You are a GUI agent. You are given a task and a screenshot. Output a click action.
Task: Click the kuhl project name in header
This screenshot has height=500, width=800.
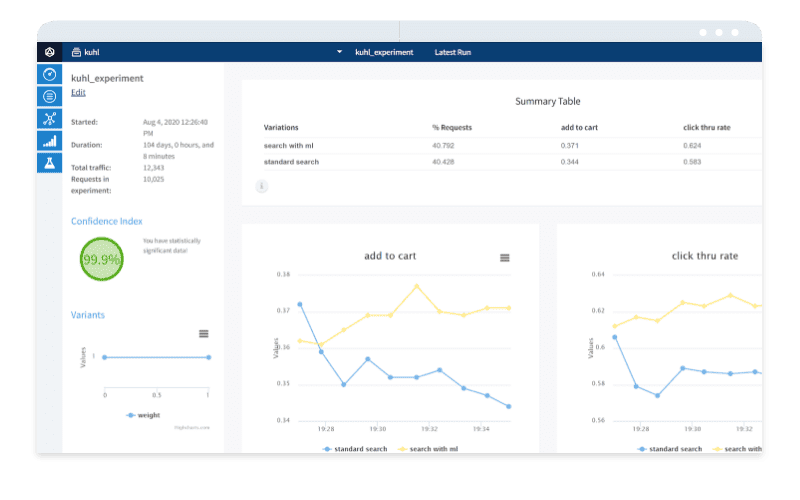point(92,52)
